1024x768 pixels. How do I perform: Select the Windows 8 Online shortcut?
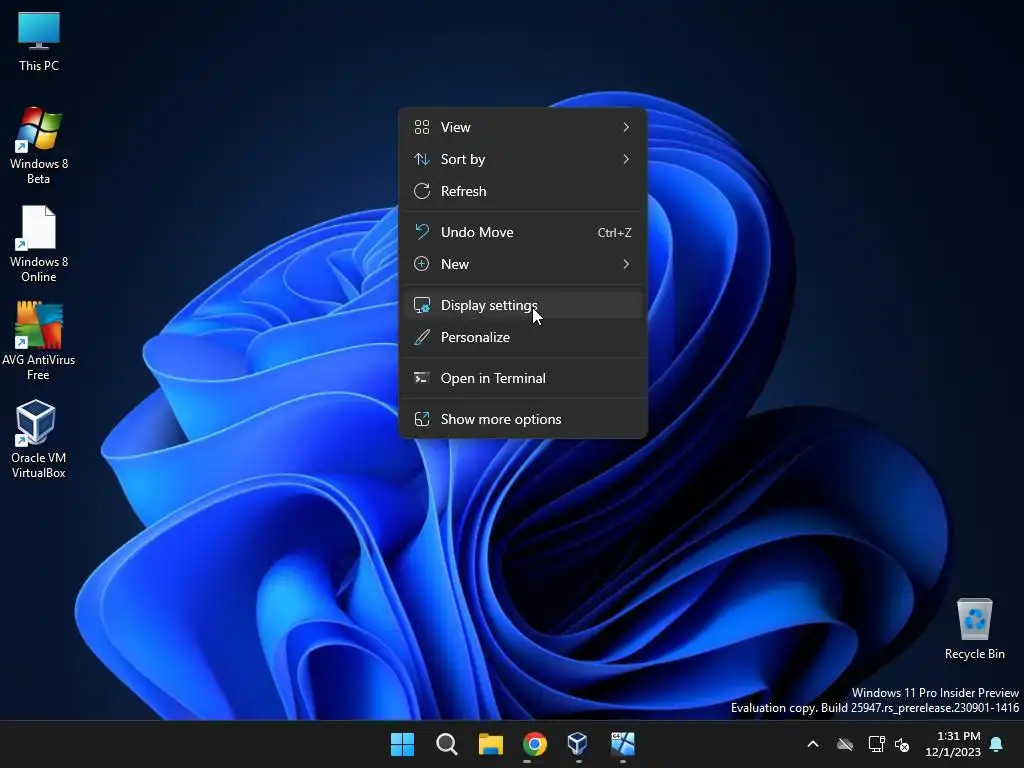point(39,244)
